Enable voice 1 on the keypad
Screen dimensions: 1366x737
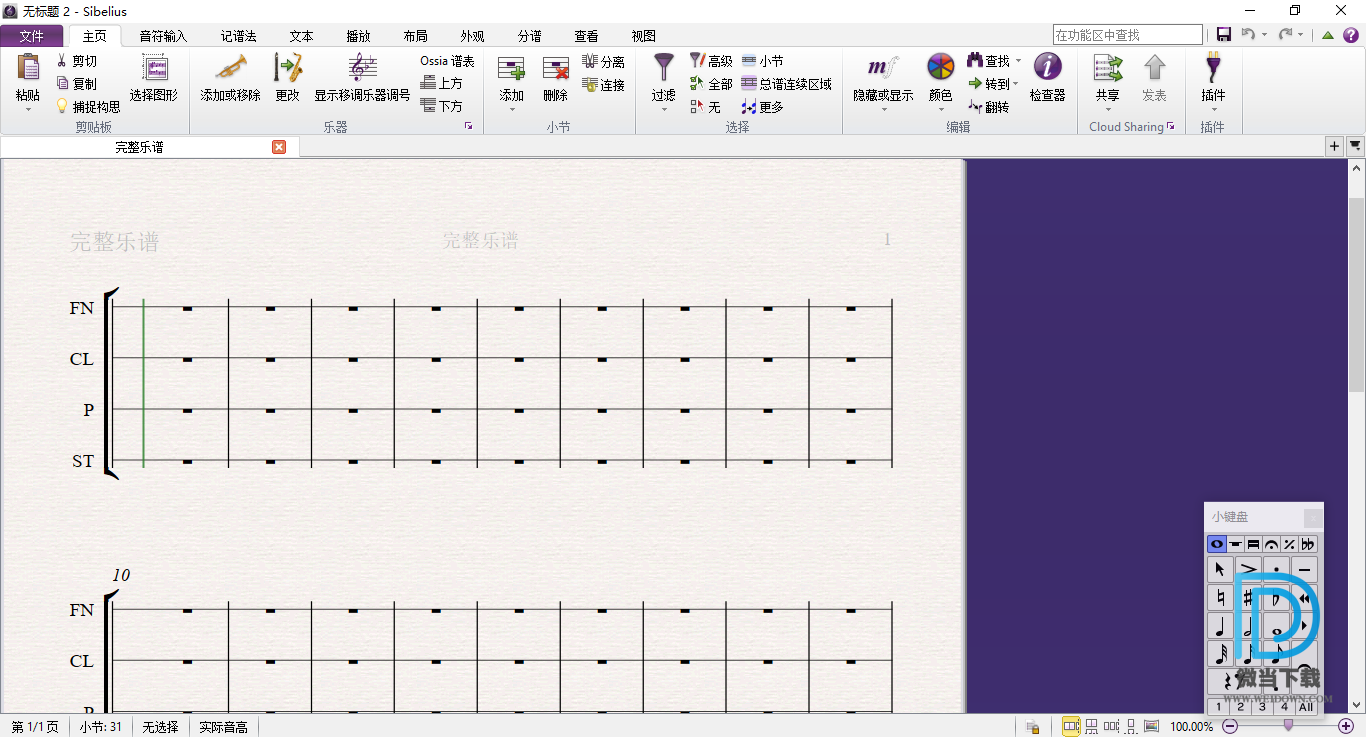click(1218, 707)
